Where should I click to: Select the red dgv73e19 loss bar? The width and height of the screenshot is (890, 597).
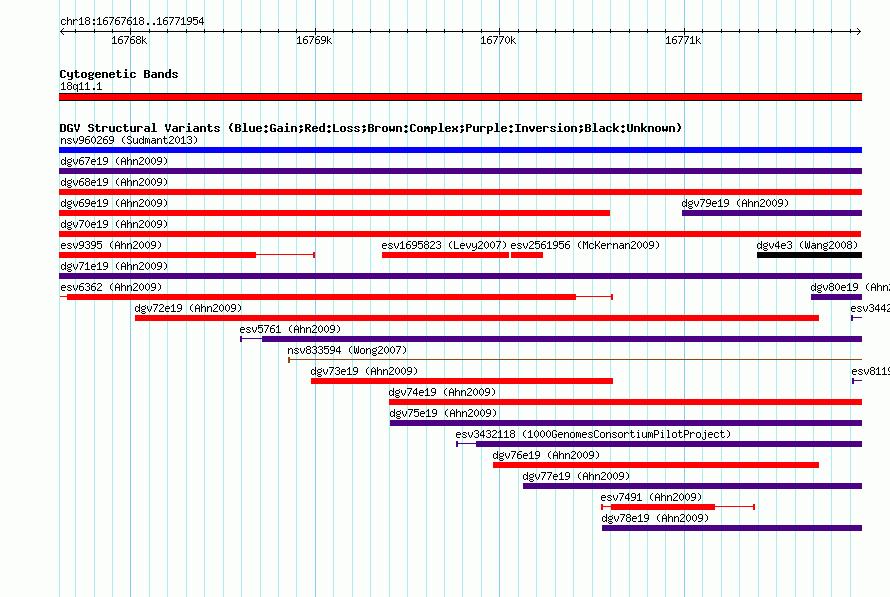(x=462, y=381)
